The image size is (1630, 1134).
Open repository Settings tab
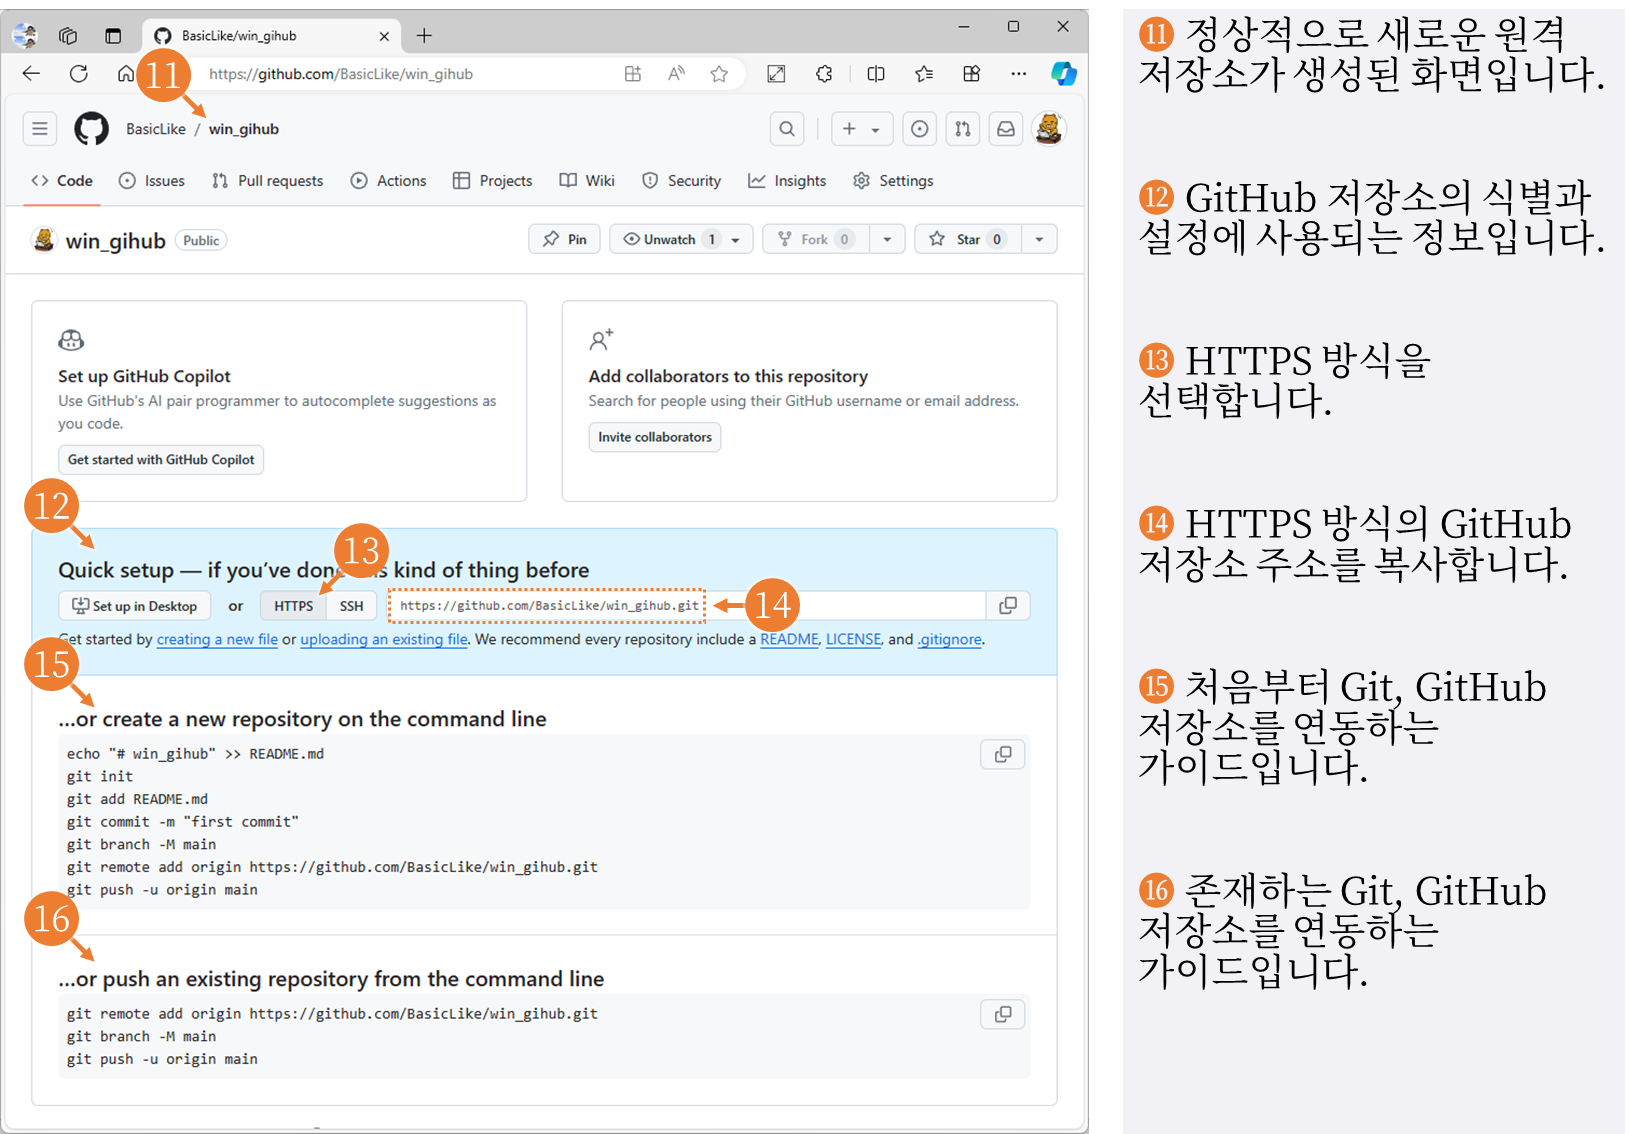894,181
